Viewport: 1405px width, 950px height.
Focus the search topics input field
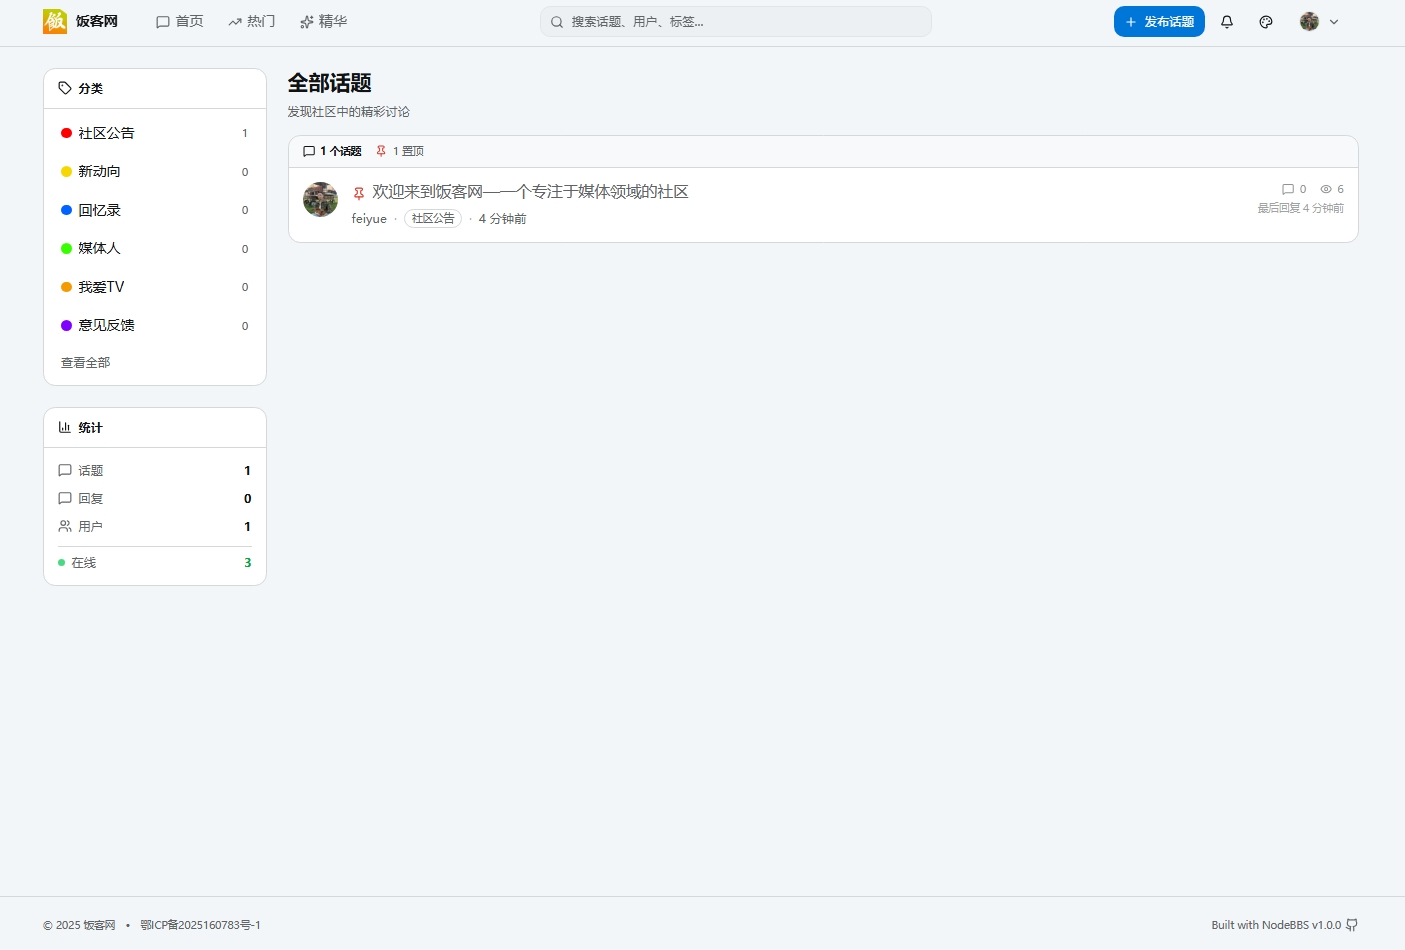point(740,22)
